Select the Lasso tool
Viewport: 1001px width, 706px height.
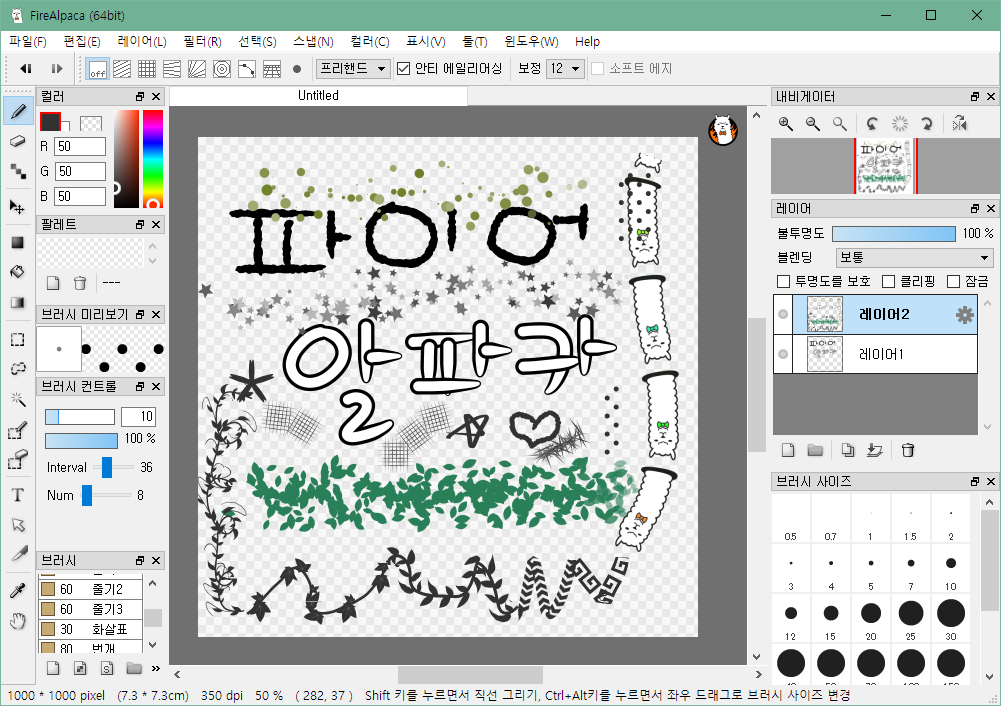pyautogui.click(x=18, y=368)
